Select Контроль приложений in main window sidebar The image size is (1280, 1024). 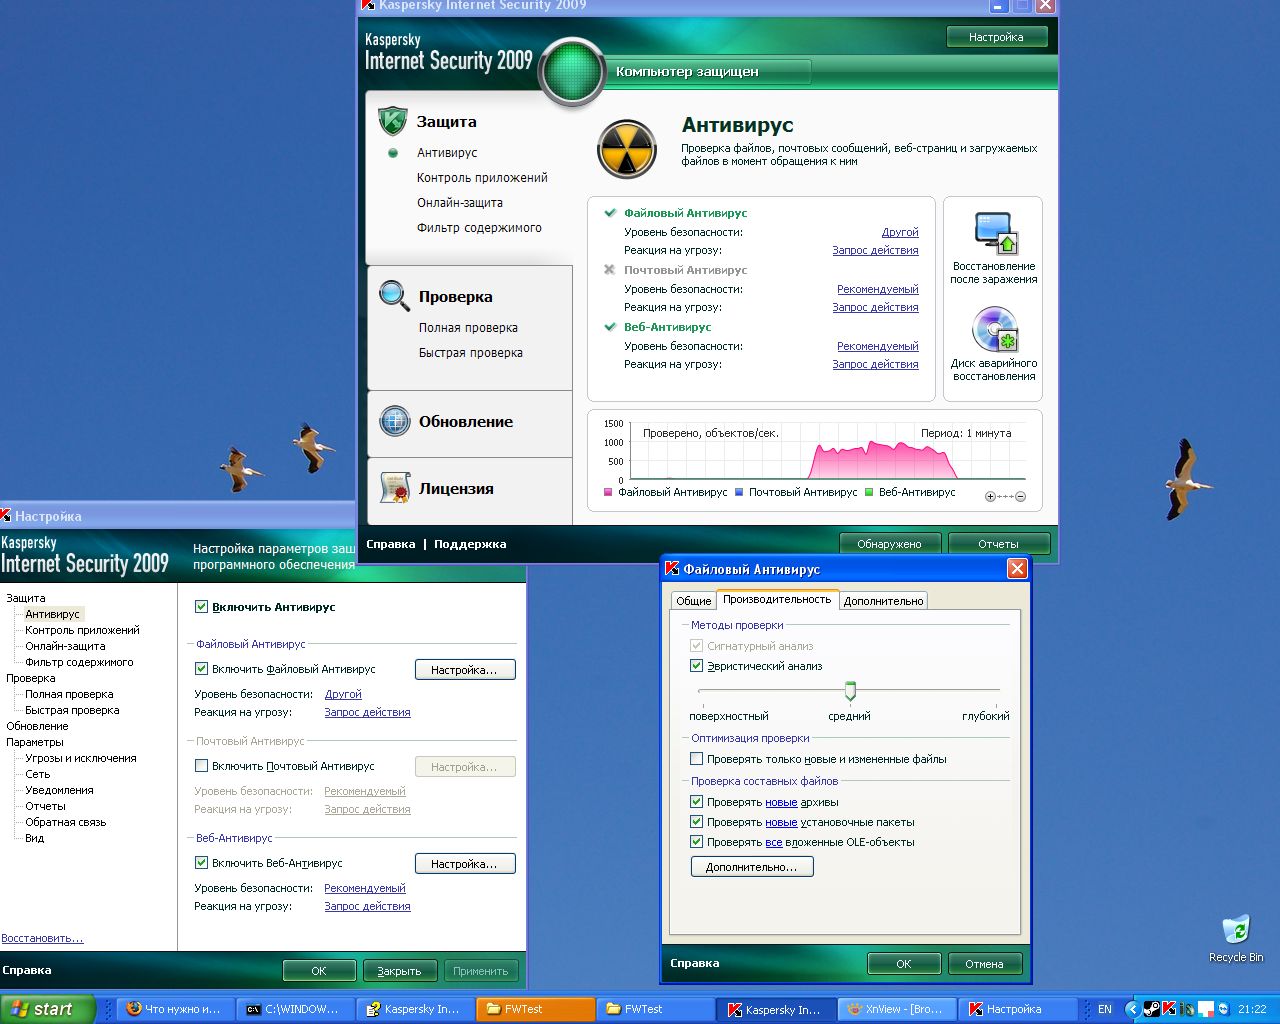(482, 178)
